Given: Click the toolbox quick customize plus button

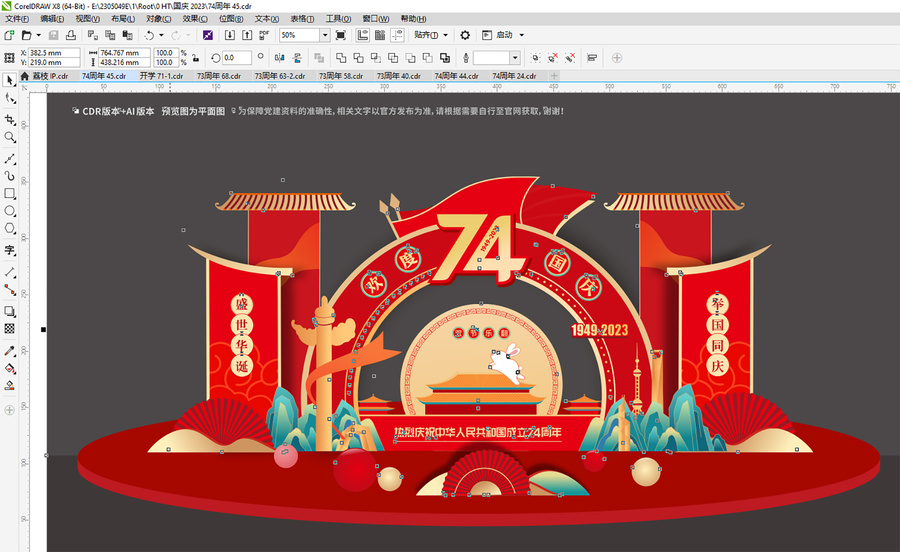Looking at the screenshot, I should (9, 410).
